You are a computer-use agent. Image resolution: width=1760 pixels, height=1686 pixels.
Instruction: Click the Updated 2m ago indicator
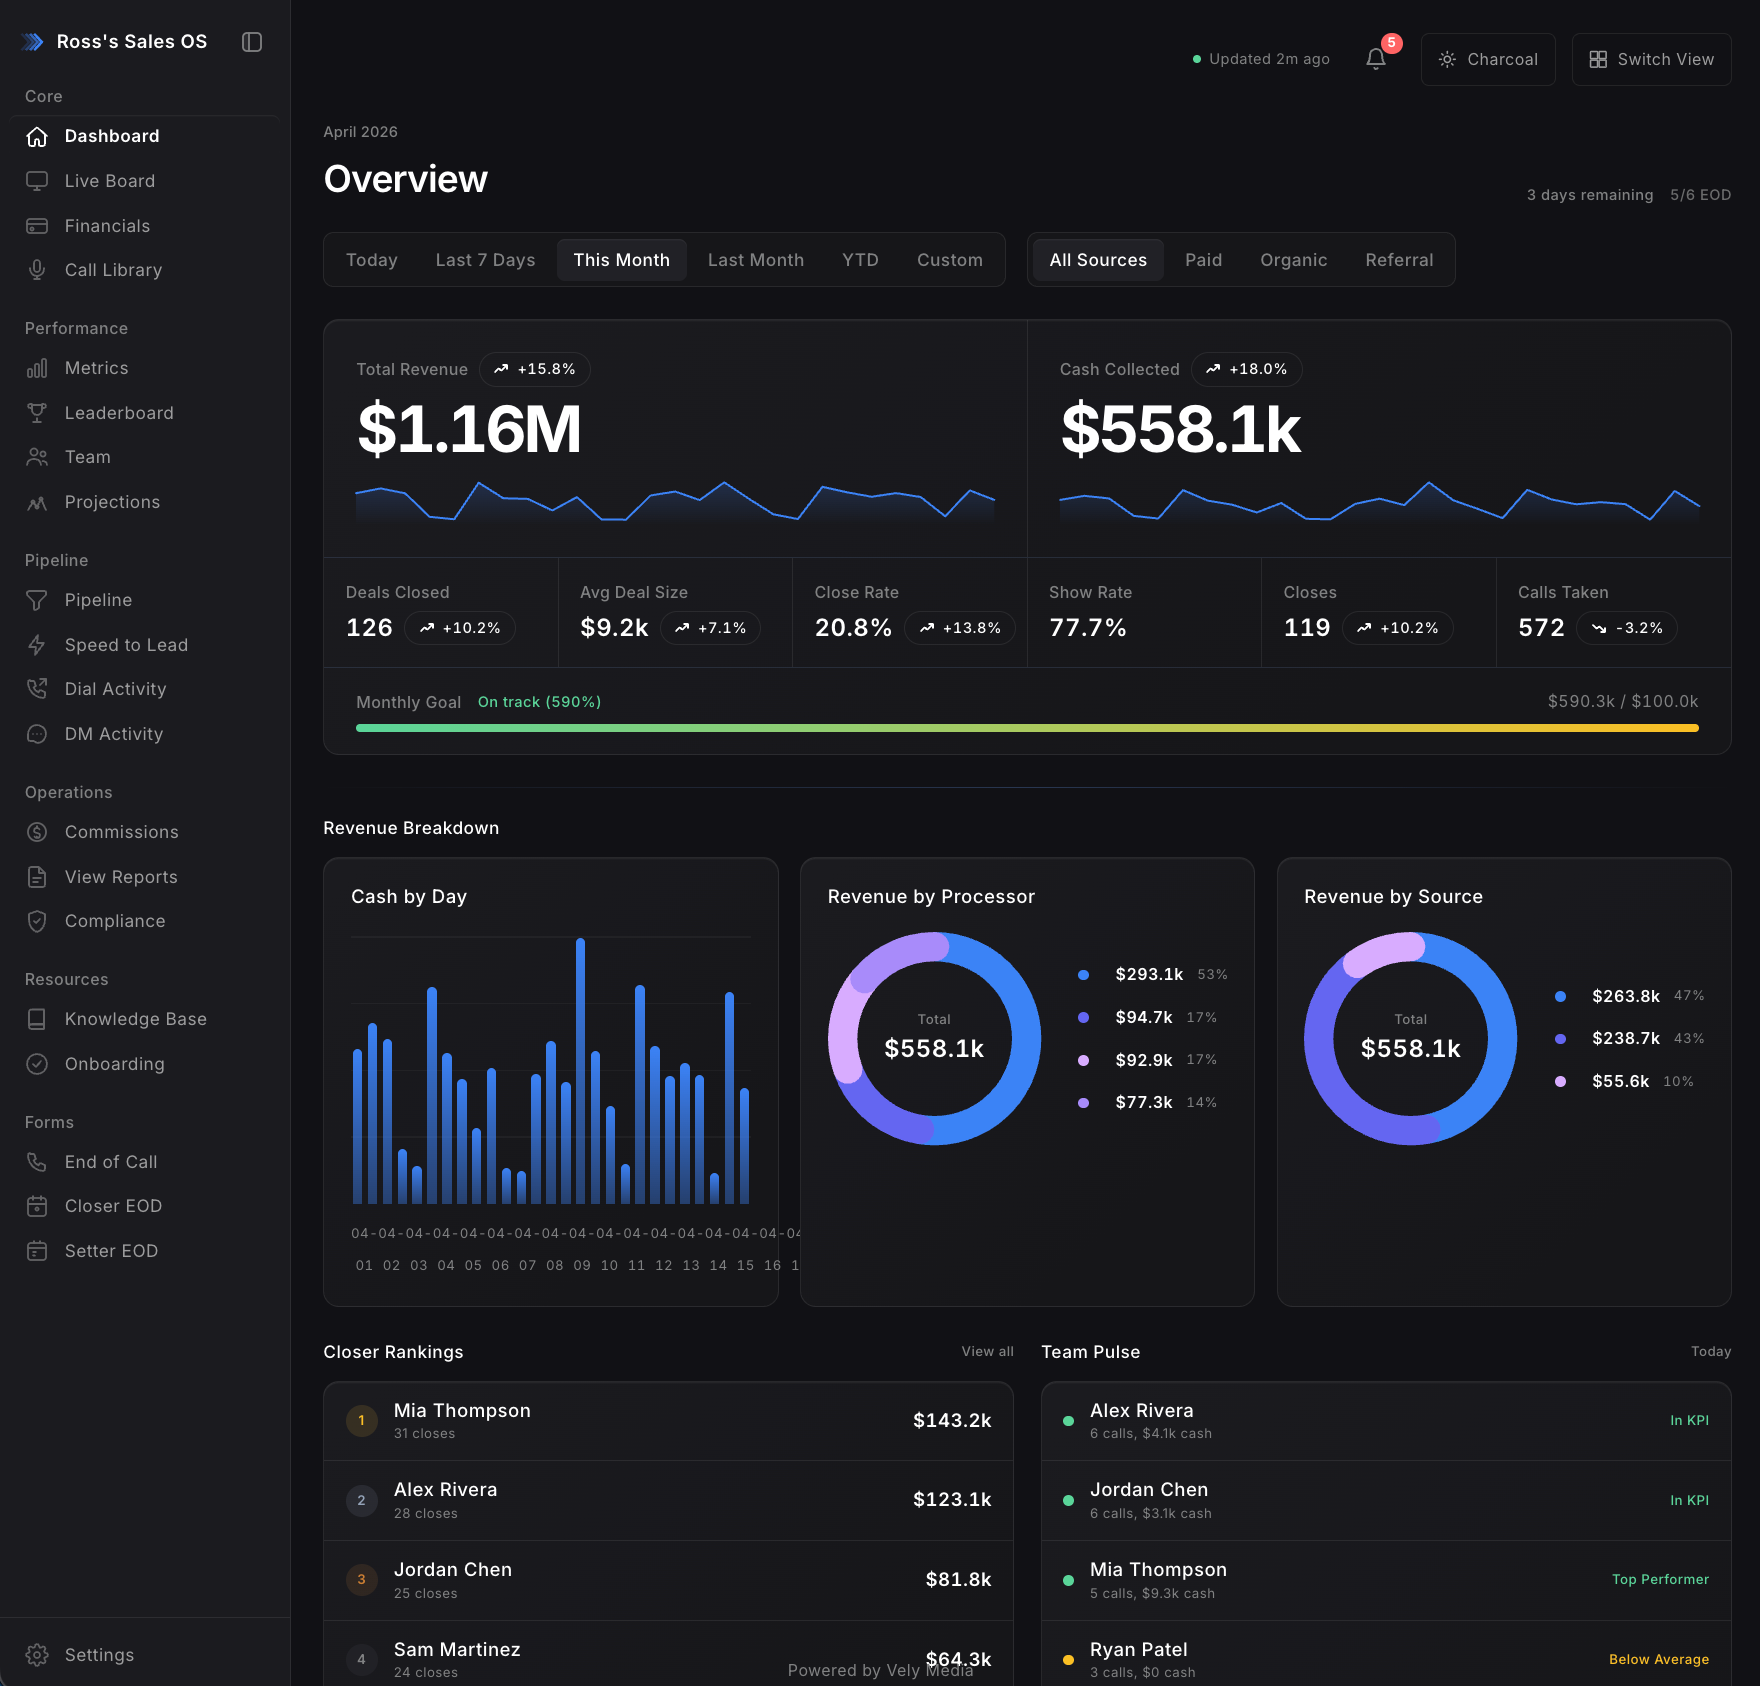pos(1262,59)
